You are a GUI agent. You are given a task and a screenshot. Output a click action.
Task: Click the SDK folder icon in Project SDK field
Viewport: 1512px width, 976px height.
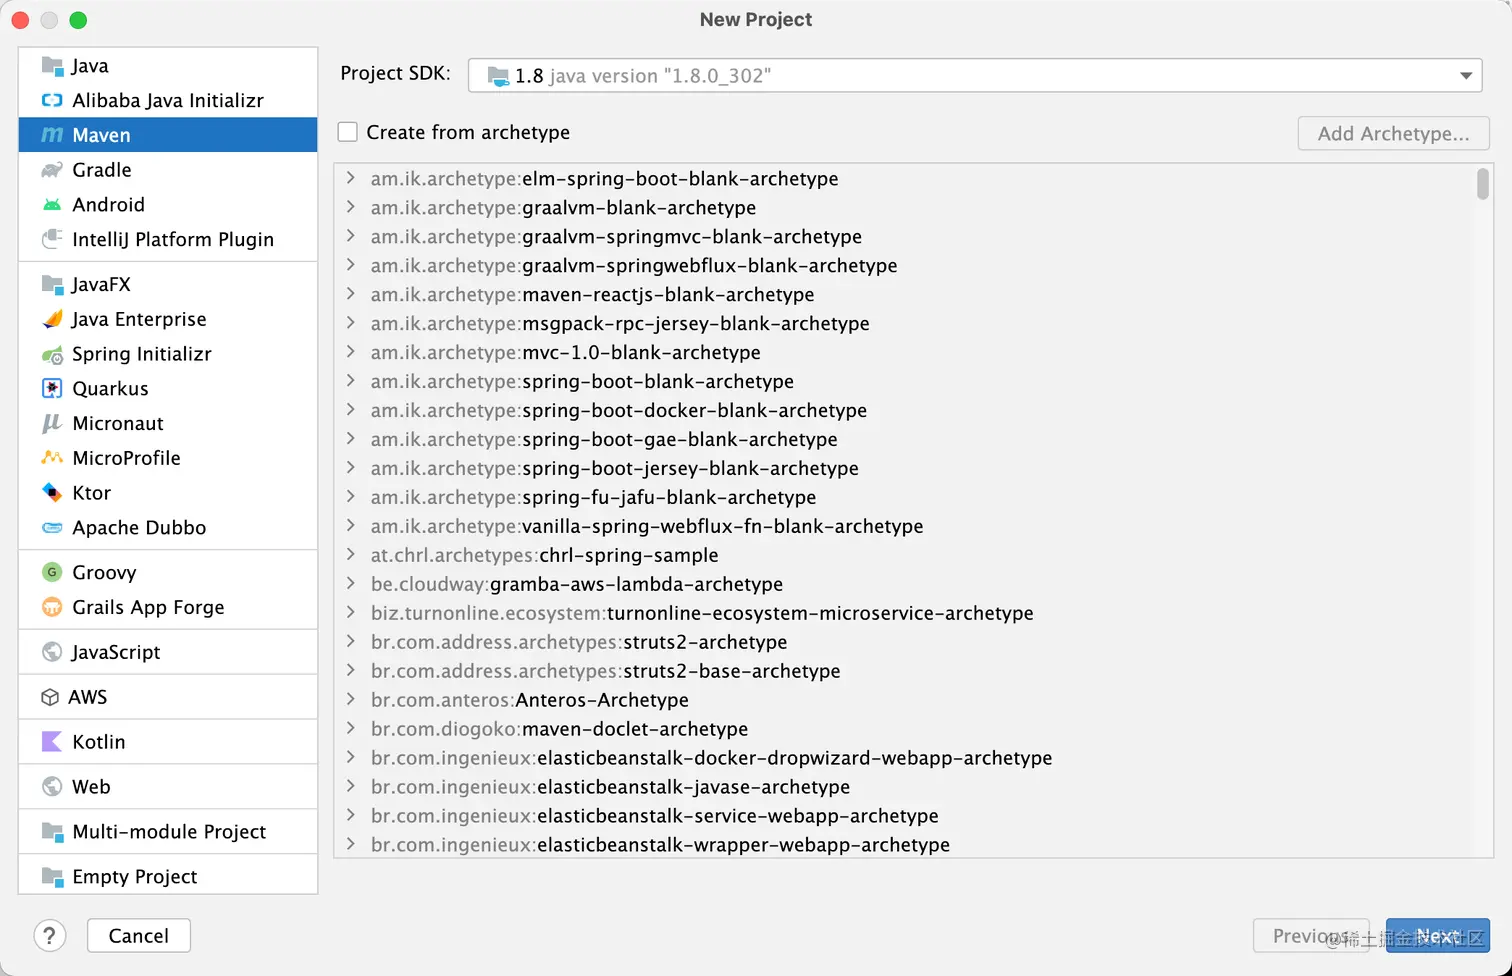pyautogui.click(x=497, y=76)
